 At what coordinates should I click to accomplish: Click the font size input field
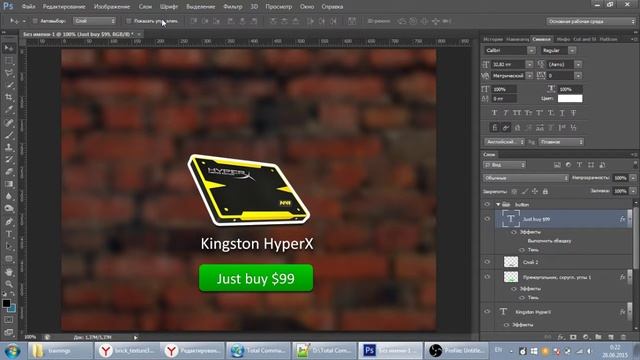pyautogui.click(x=508, y=64)
